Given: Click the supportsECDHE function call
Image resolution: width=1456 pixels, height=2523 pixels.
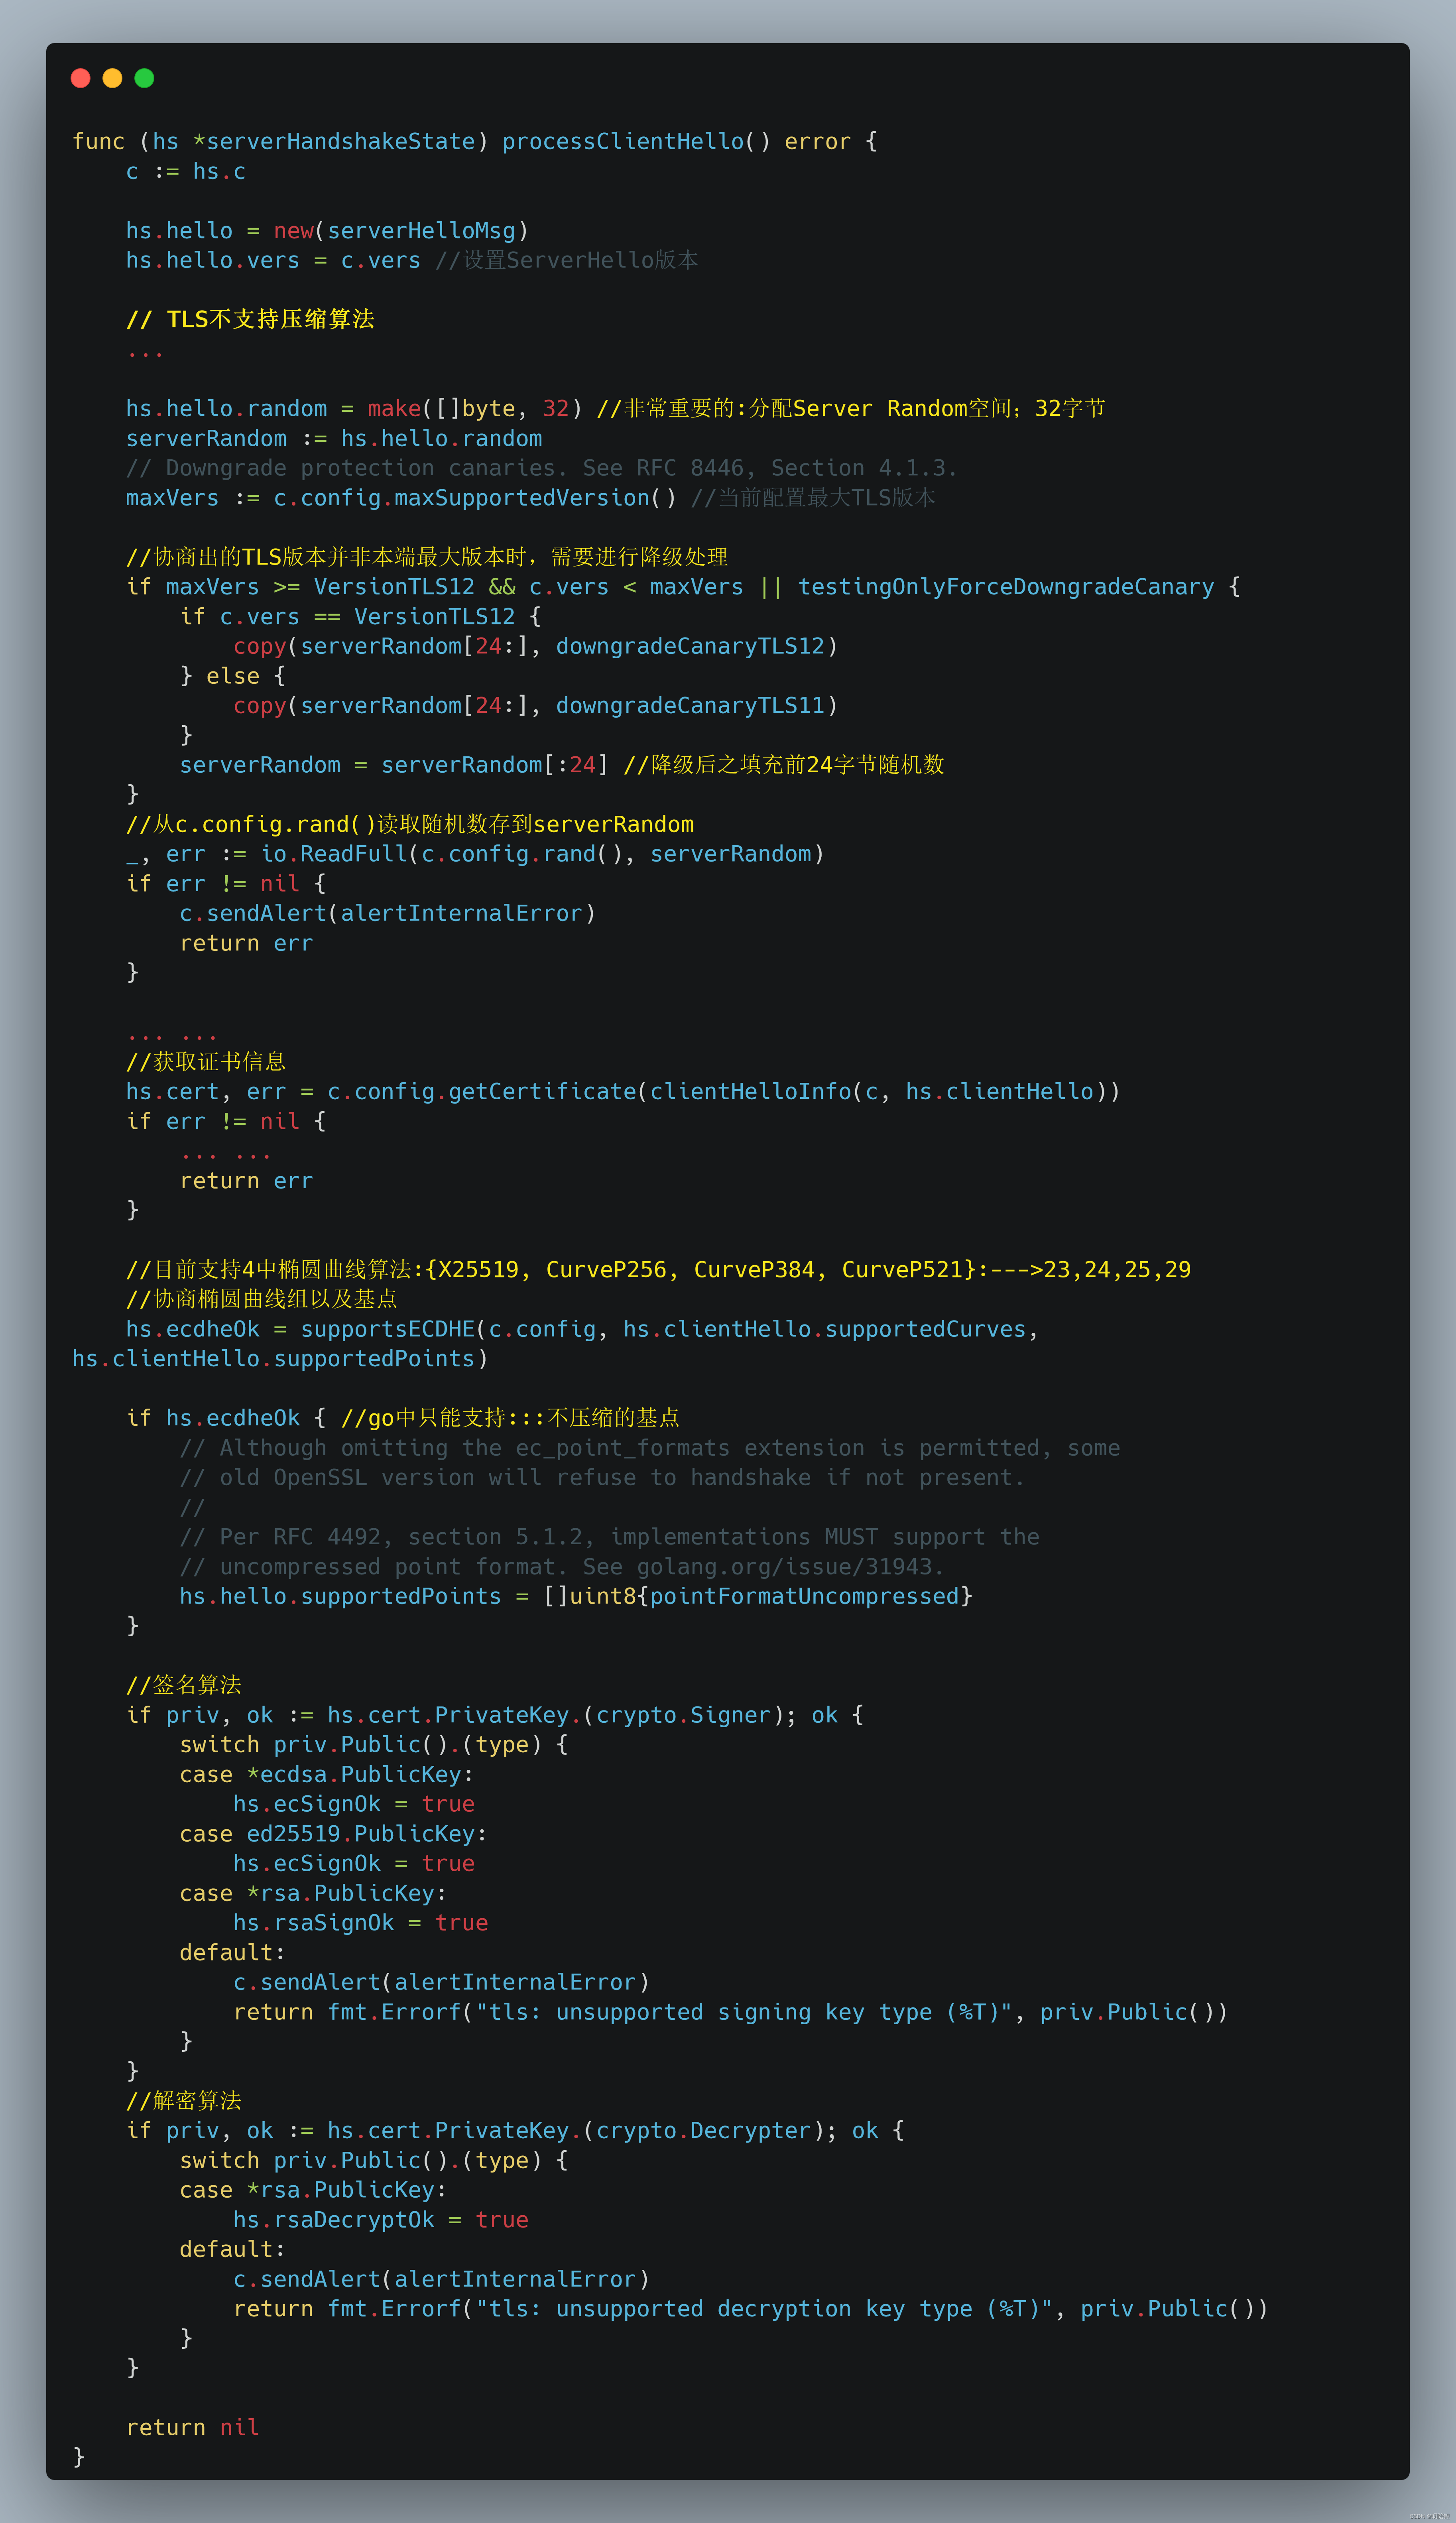Looking at the screenshot, I should (387, 1329).
